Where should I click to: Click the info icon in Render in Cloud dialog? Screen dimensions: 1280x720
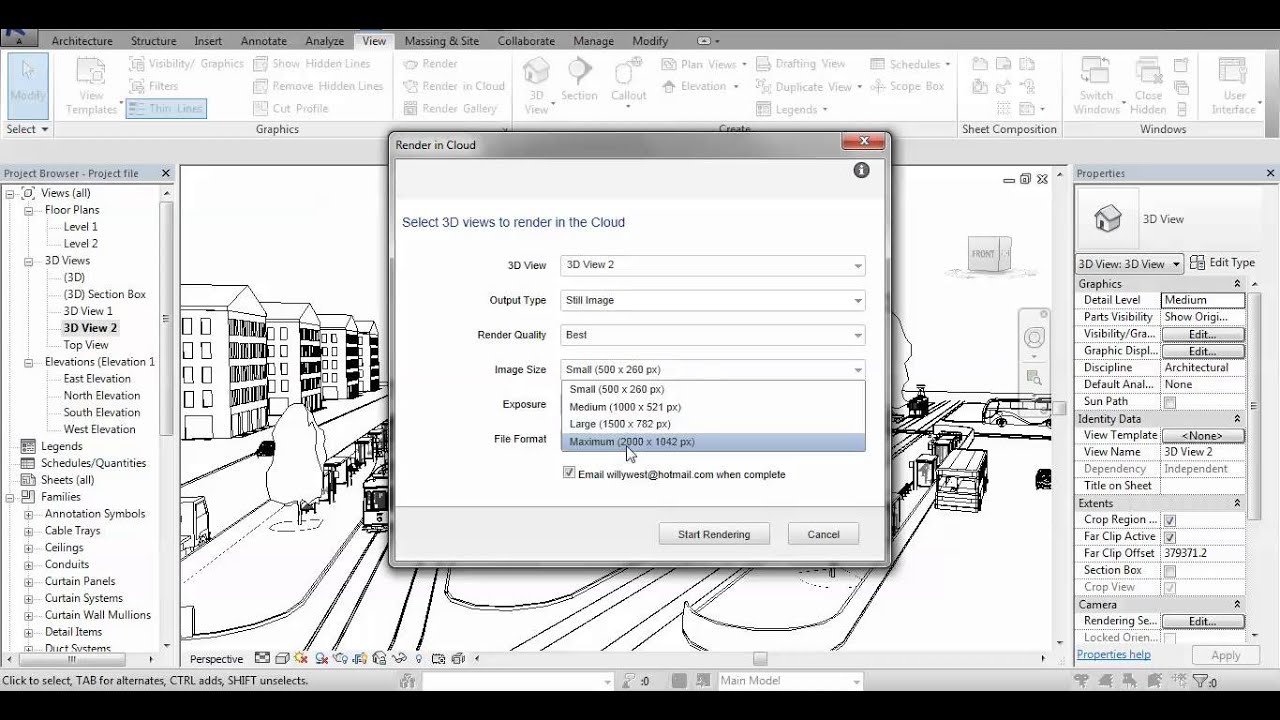point(861,170)
